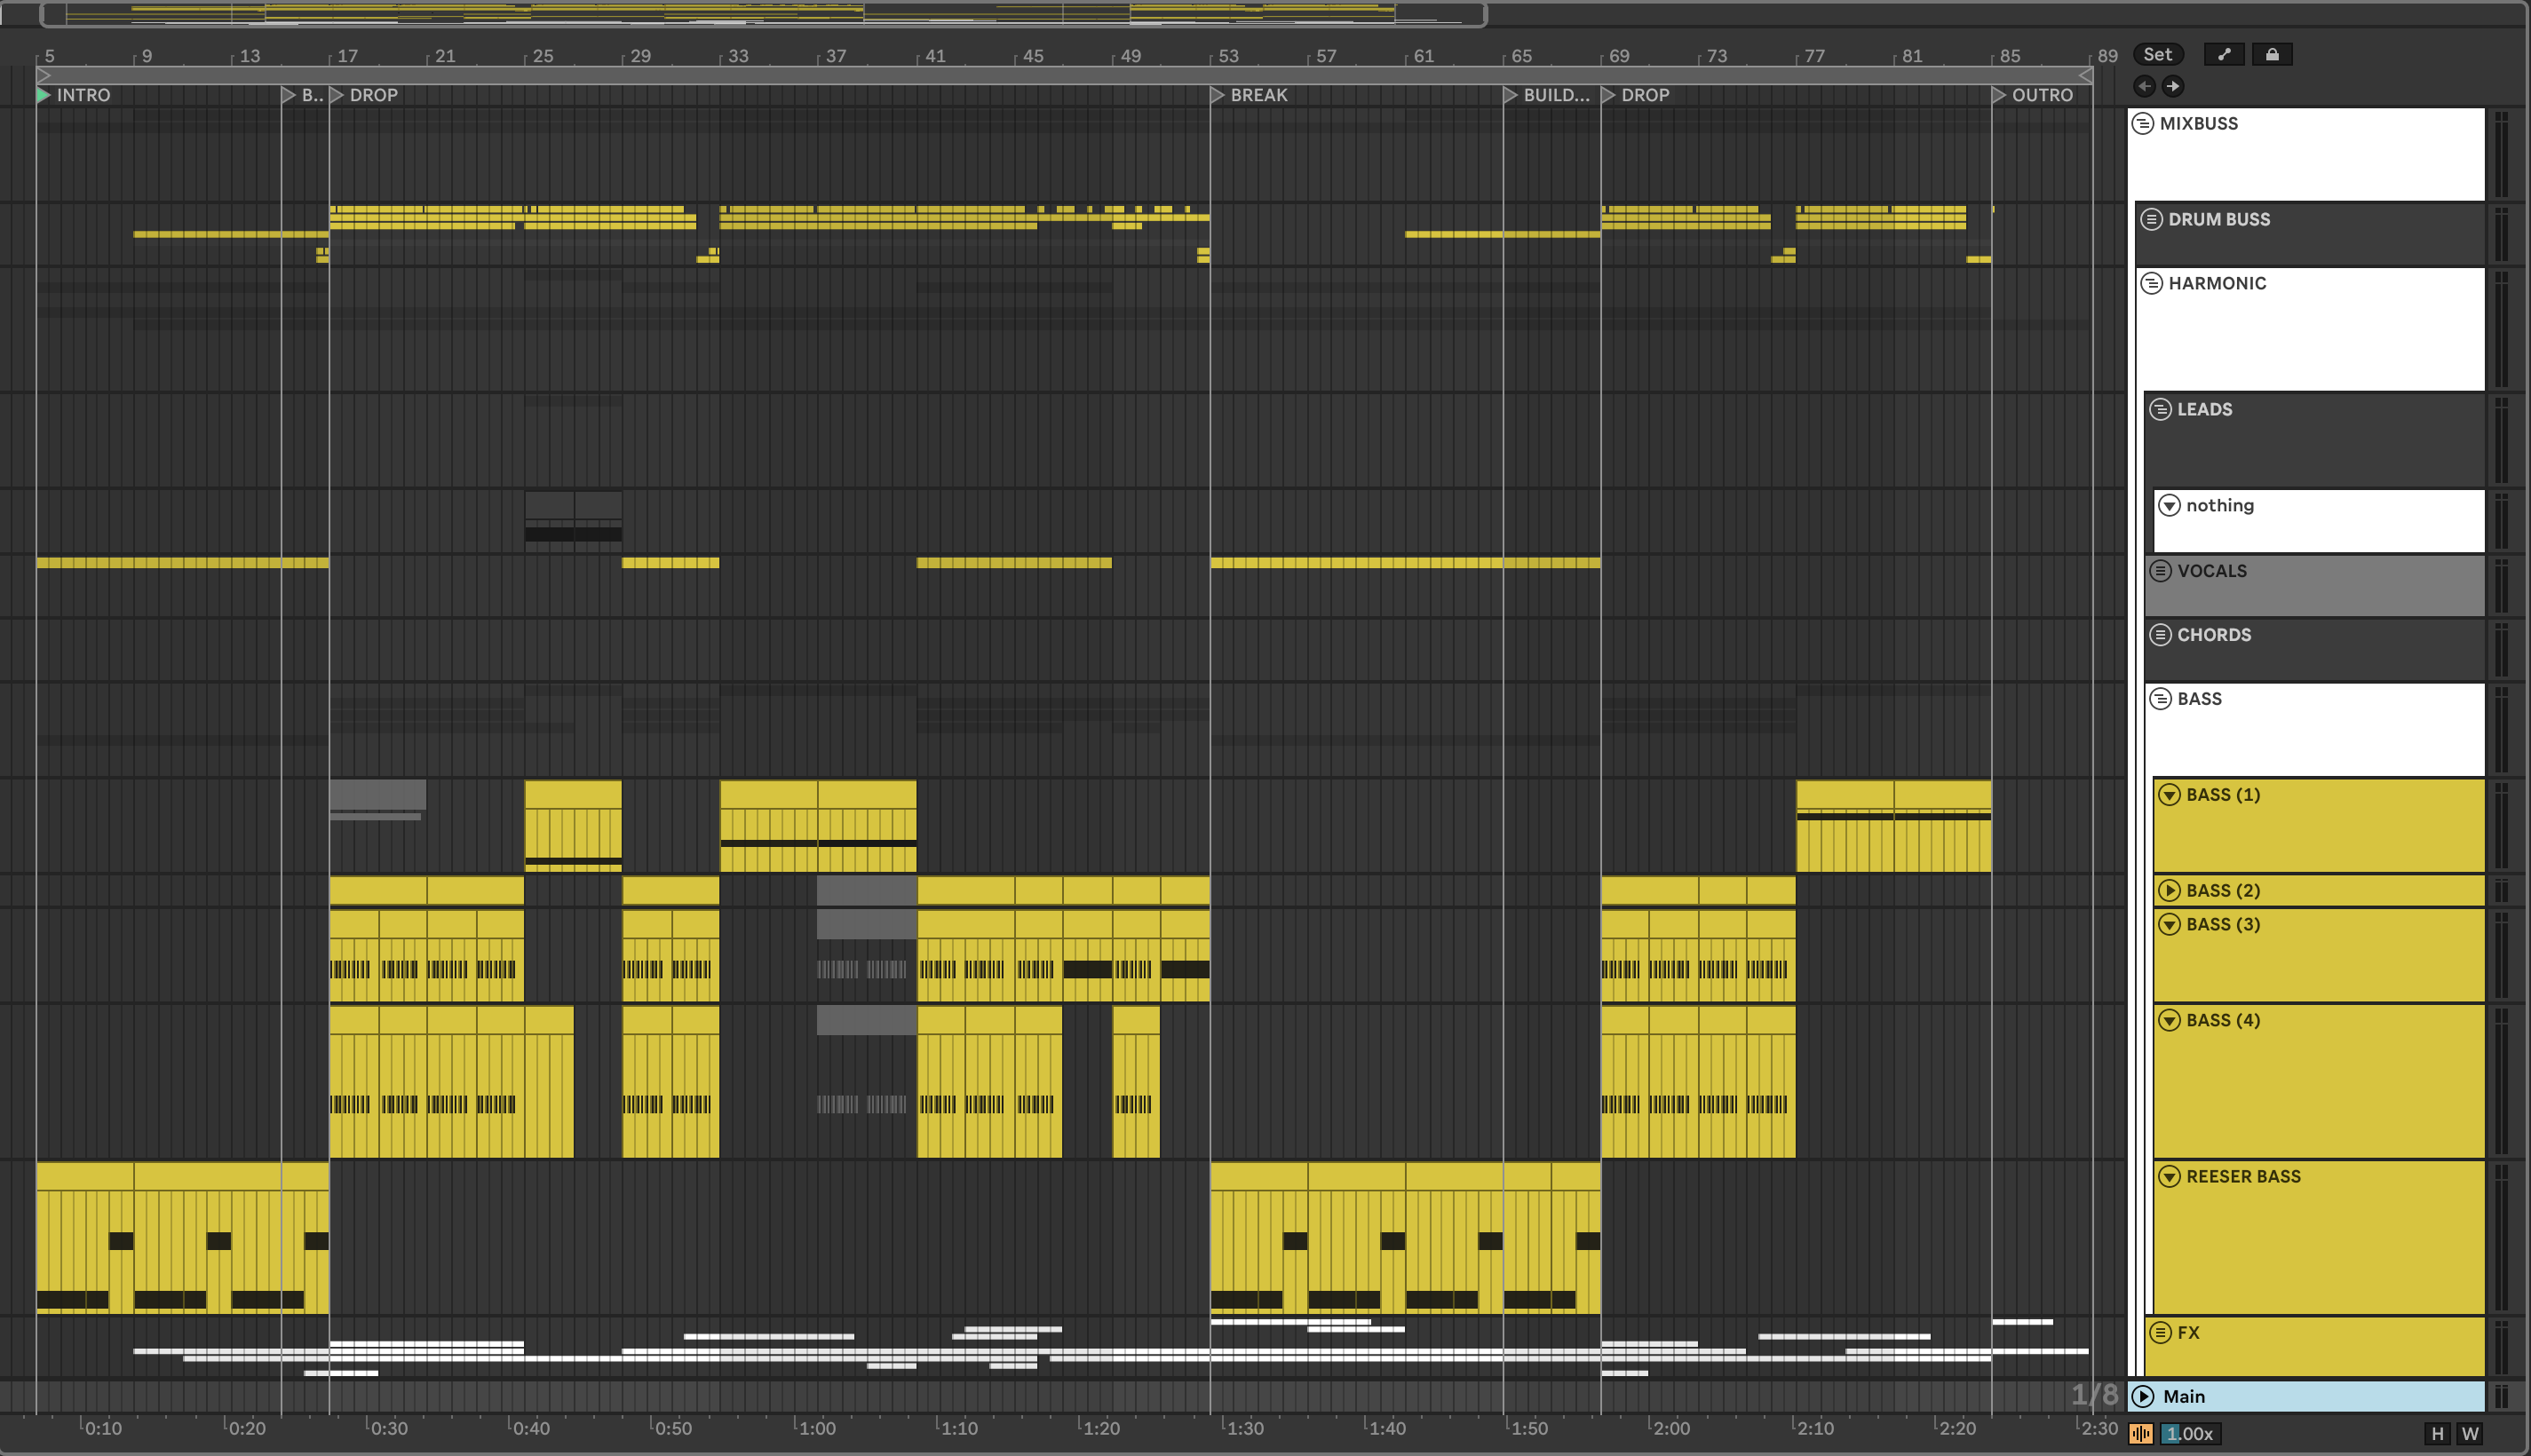Unfold the MIXBUSS group track

(x=2143, y=124)
